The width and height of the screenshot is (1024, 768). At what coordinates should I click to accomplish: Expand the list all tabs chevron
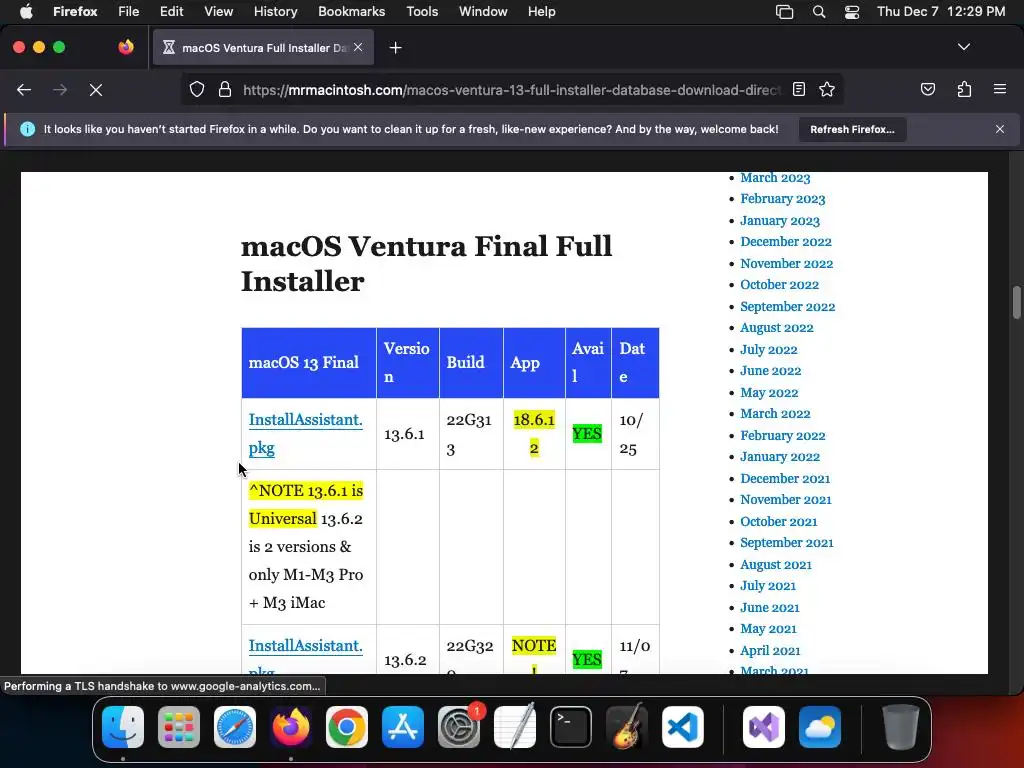pyautogui.click(x=964, y=47)
